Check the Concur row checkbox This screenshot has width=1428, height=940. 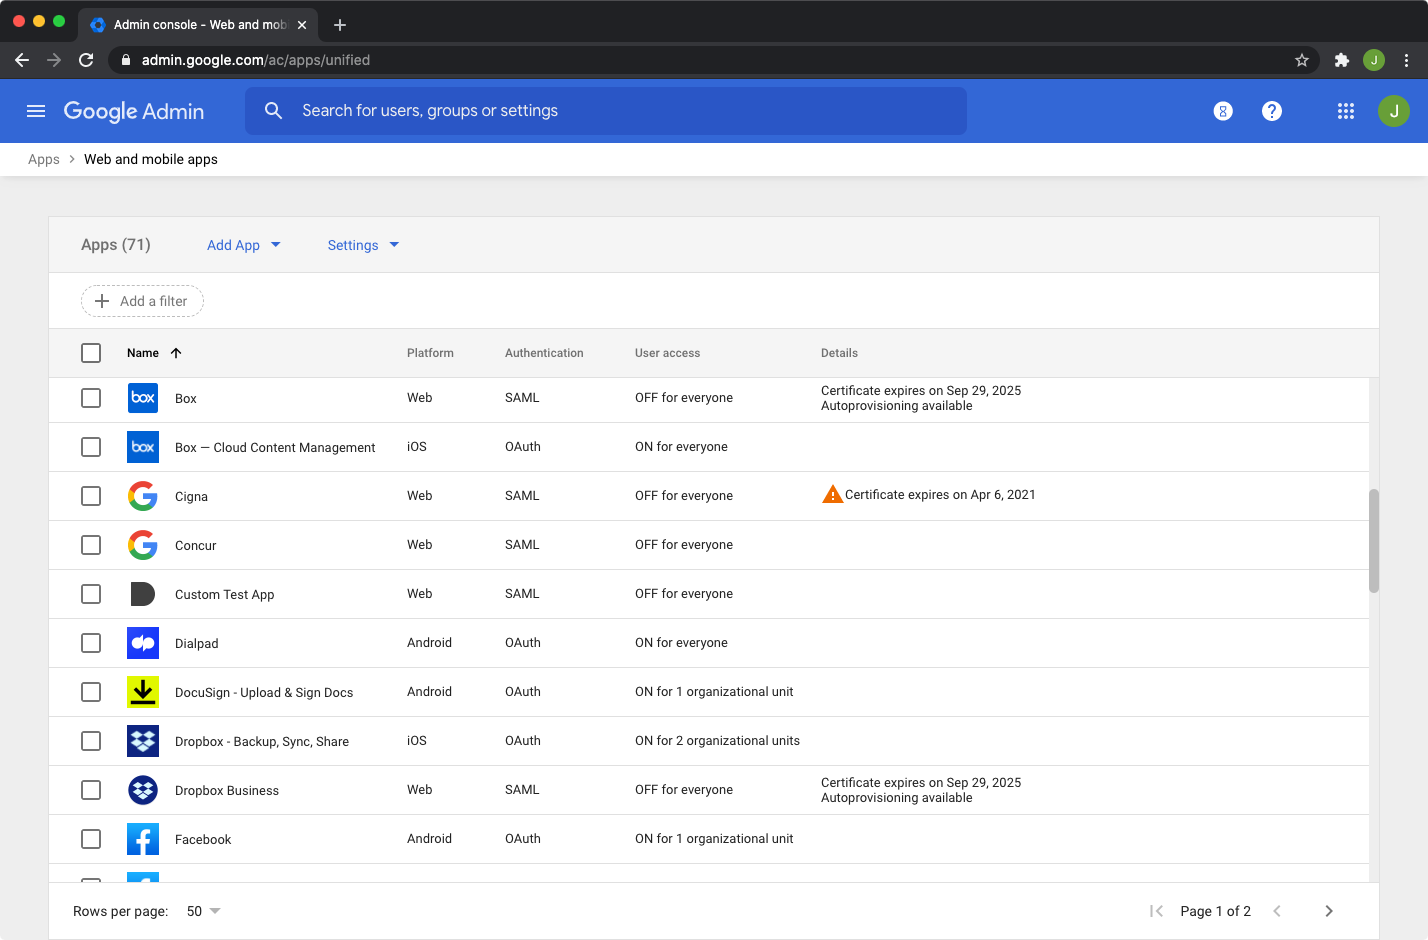[x=91, y=545]
